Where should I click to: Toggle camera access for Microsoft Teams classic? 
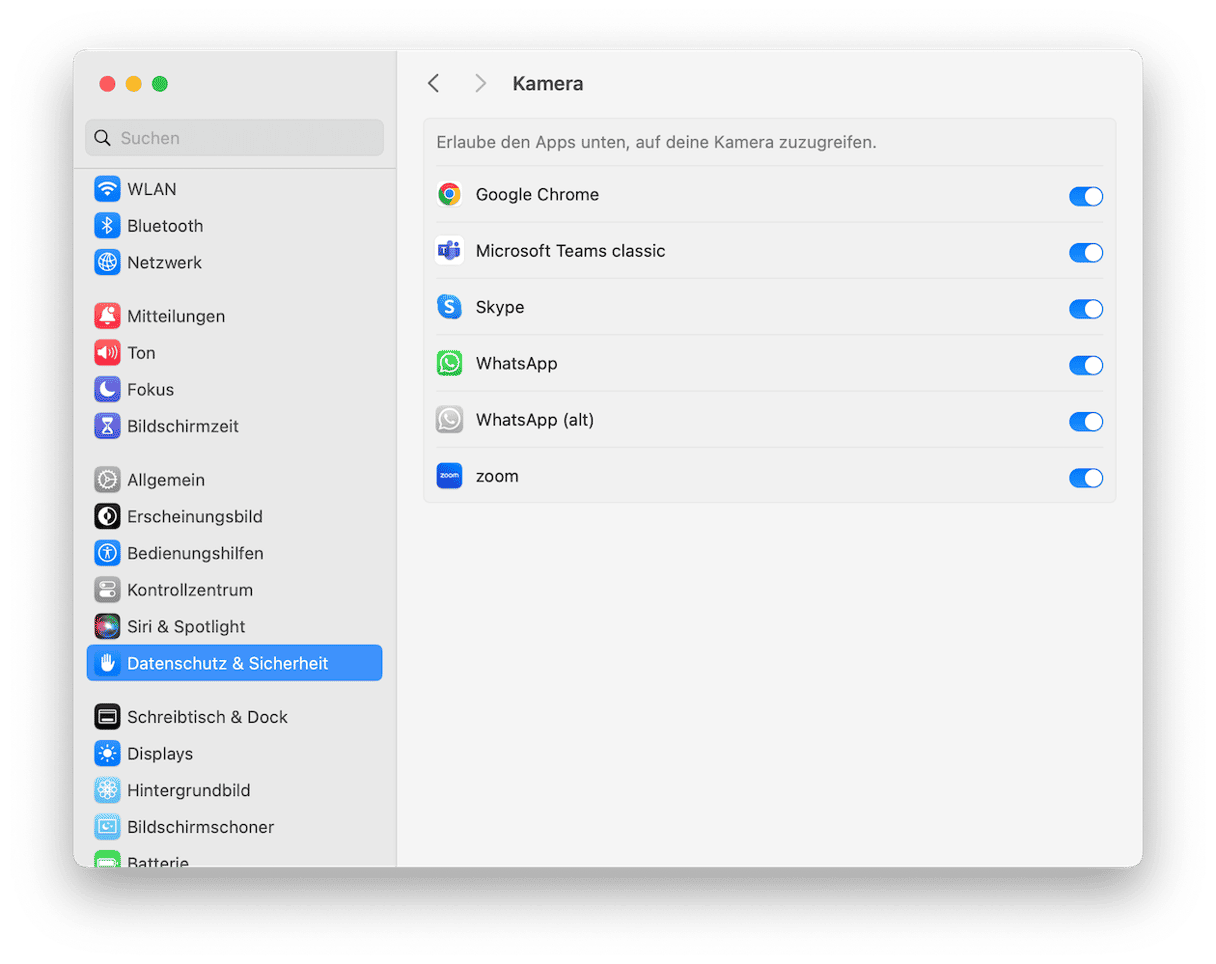click(1086, 252)
